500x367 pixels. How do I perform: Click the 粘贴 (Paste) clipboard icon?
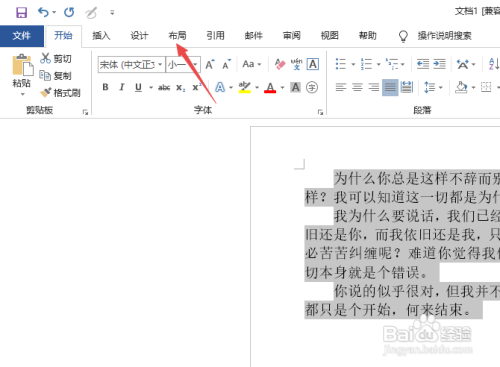[x=22, y=65]
